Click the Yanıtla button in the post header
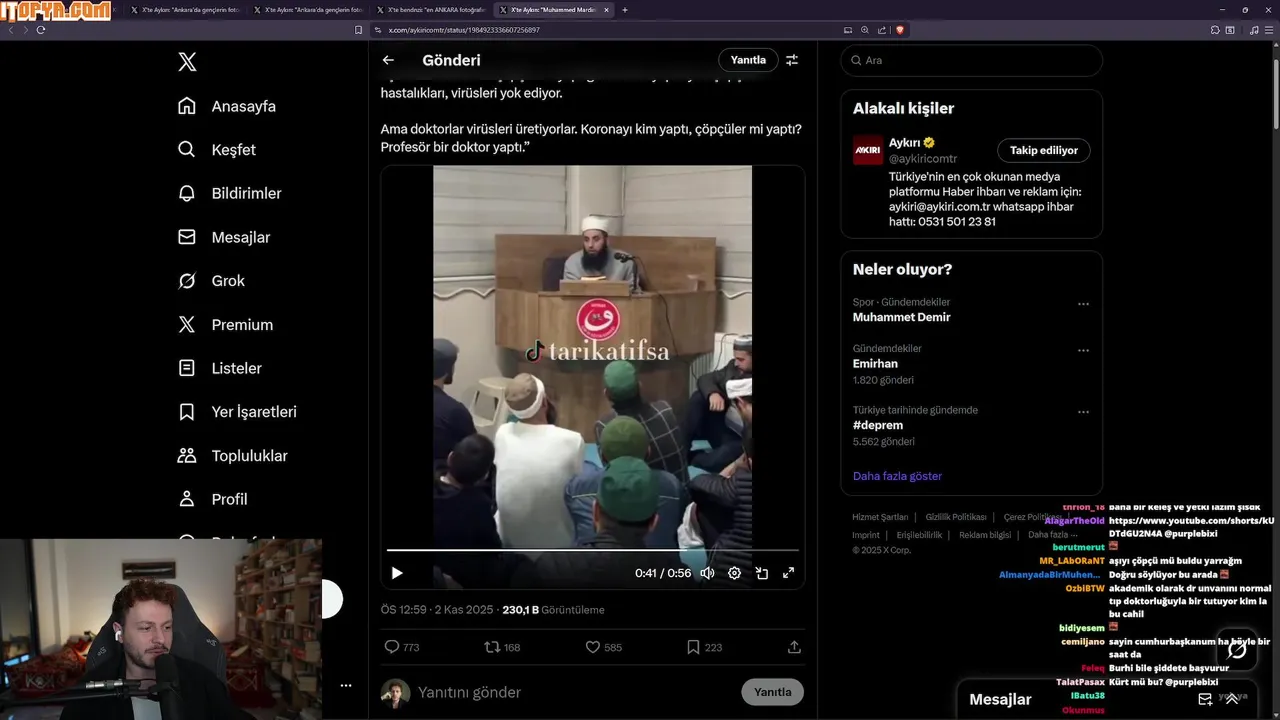 [748, 60]
